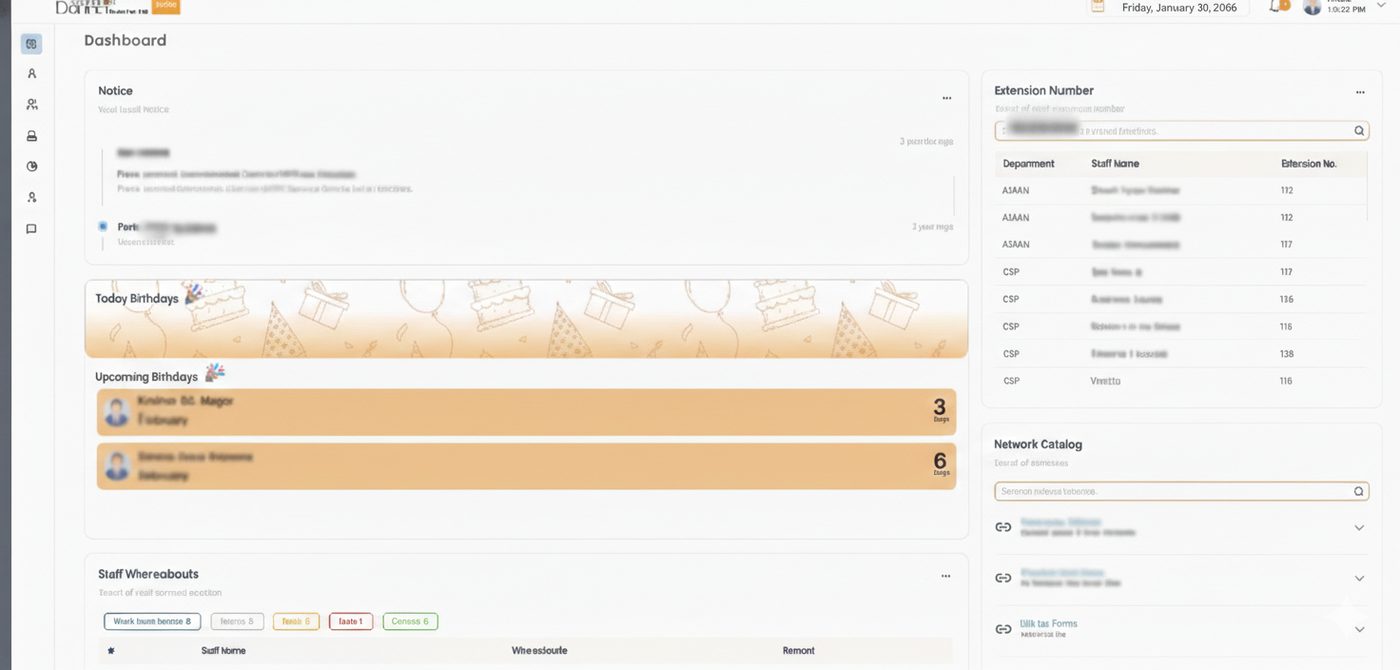Click the link icon of first catalog entry

pyautogui.click(x=1003, y=527)
